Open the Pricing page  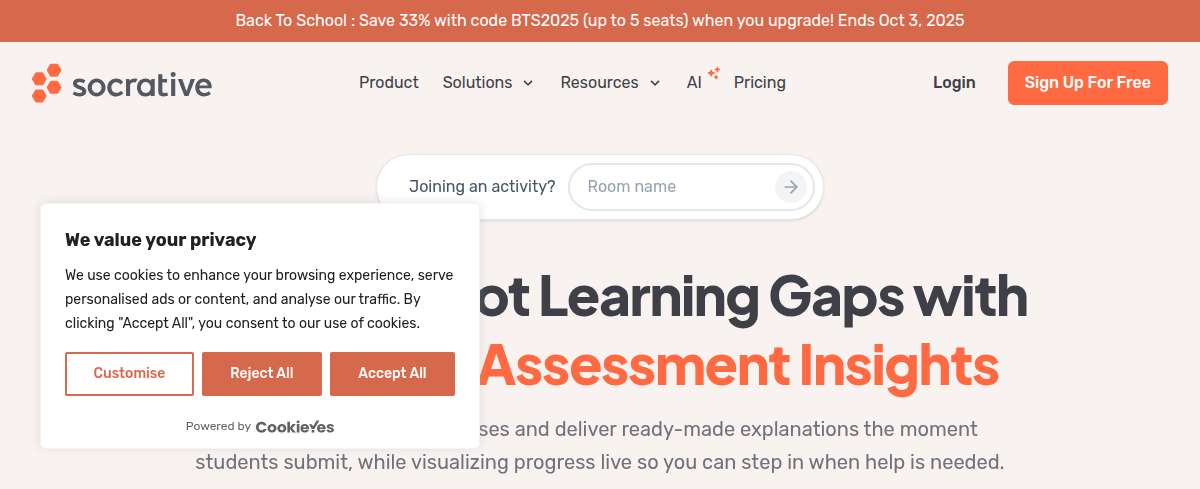pyautogui.click(x=760, y=83)
